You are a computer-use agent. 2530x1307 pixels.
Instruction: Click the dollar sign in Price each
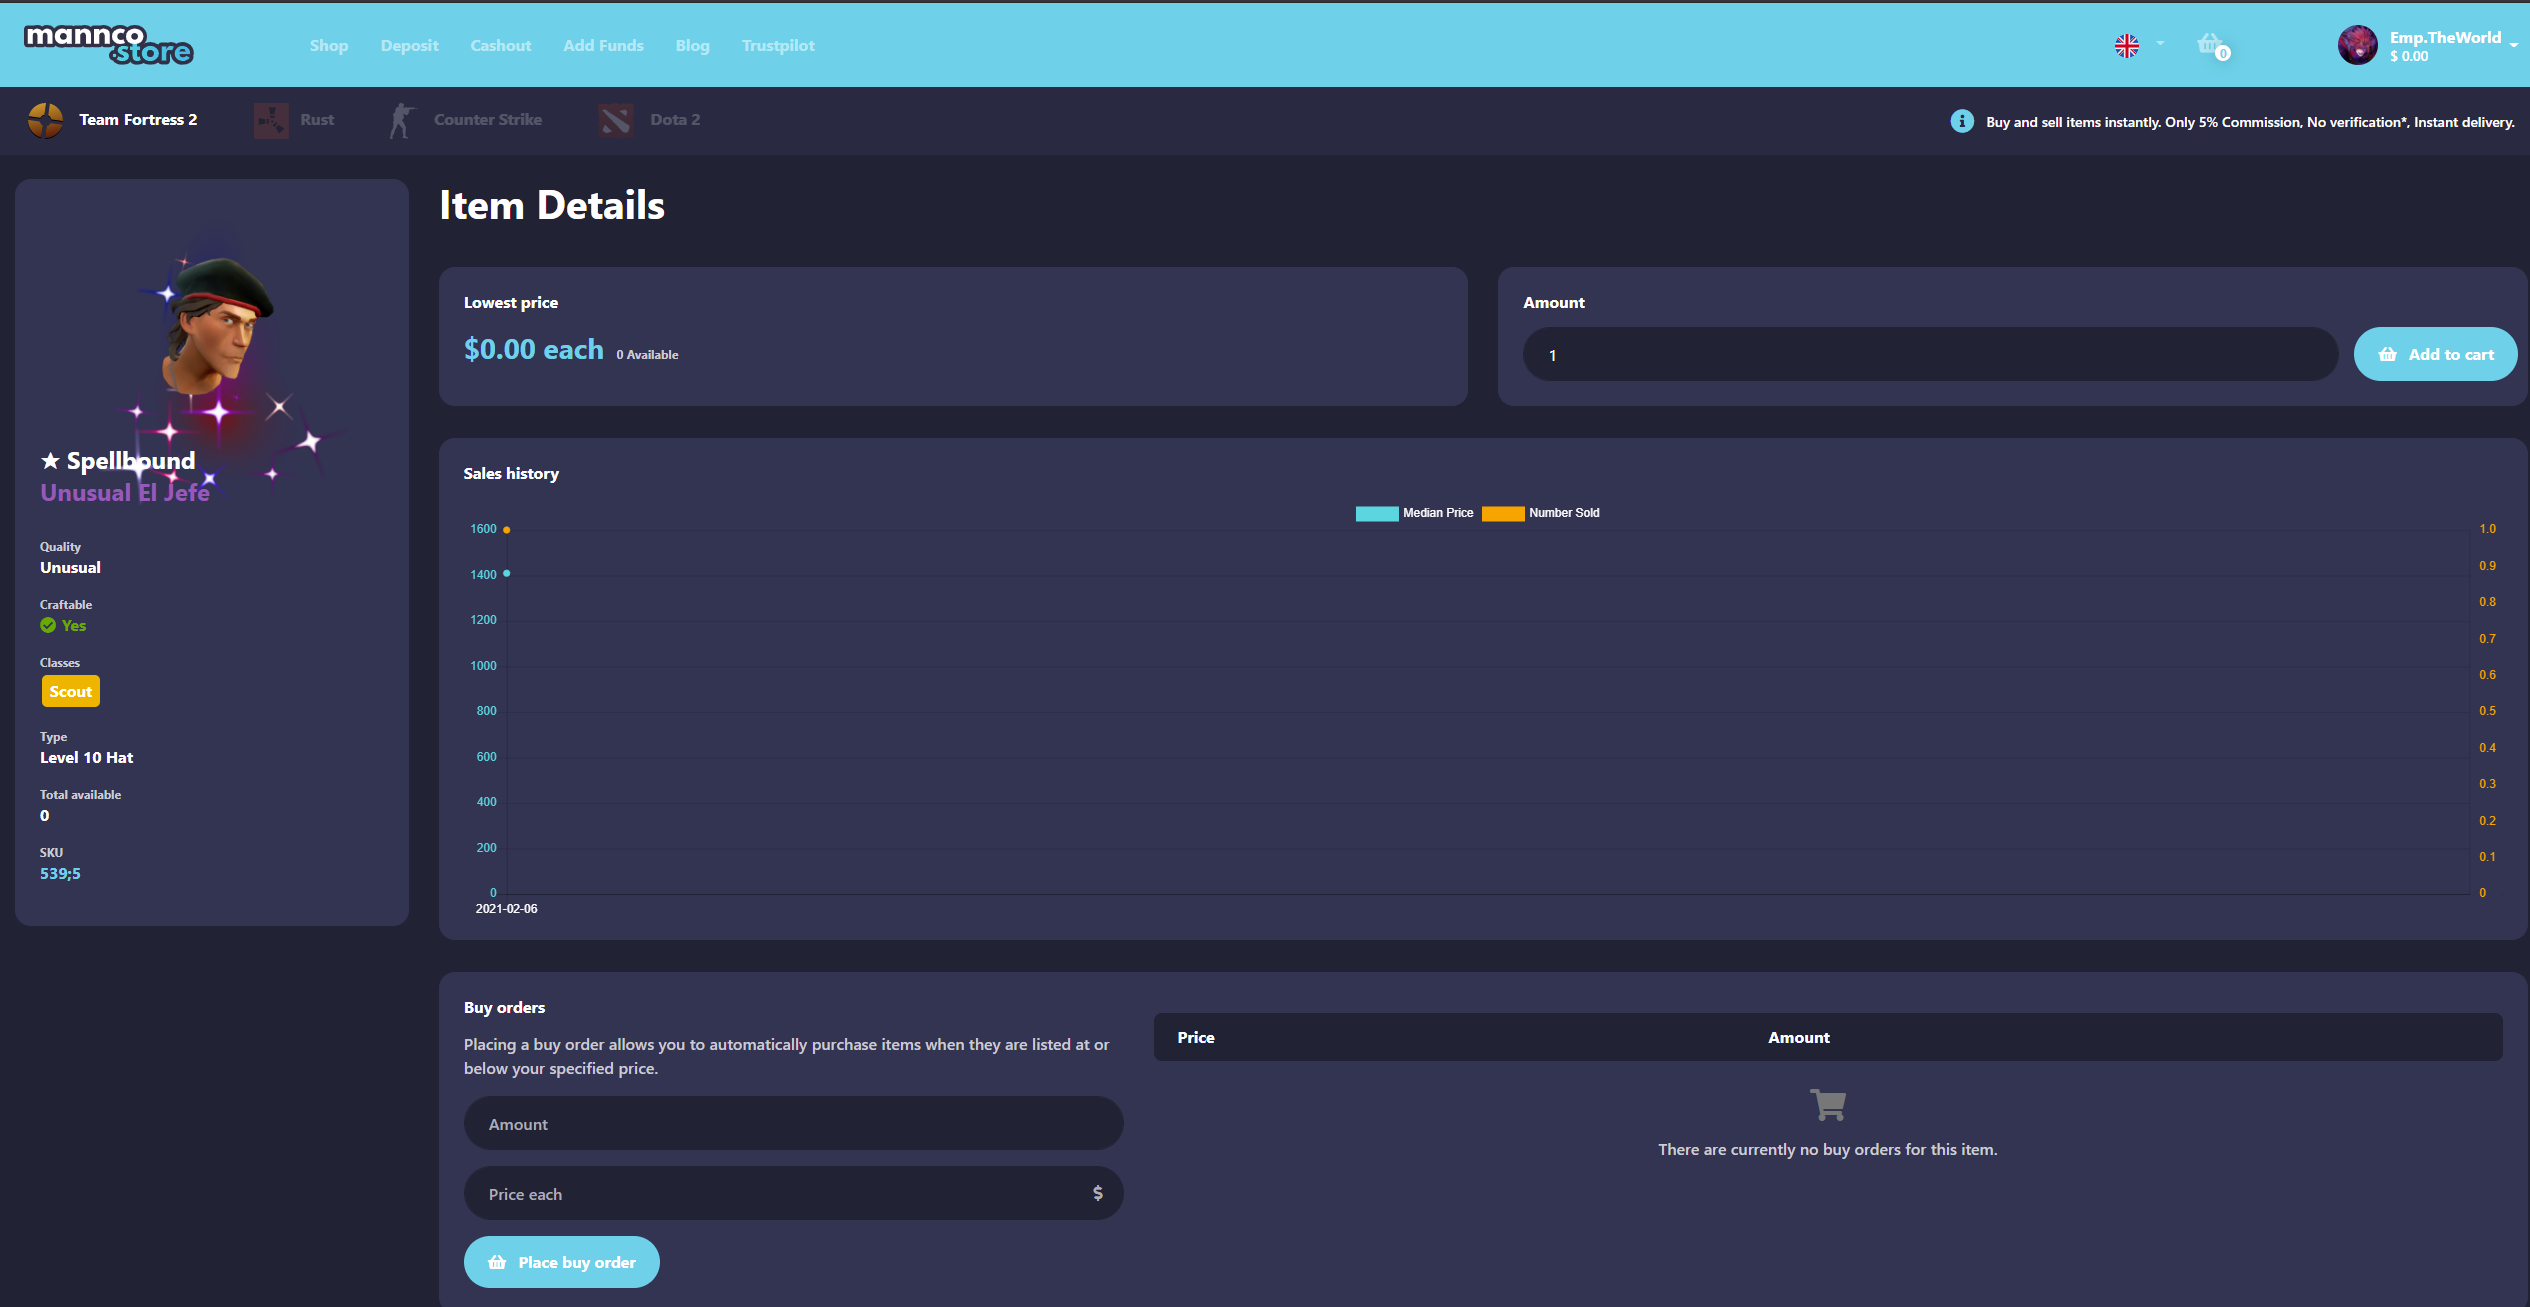tap(1098, 1193)
